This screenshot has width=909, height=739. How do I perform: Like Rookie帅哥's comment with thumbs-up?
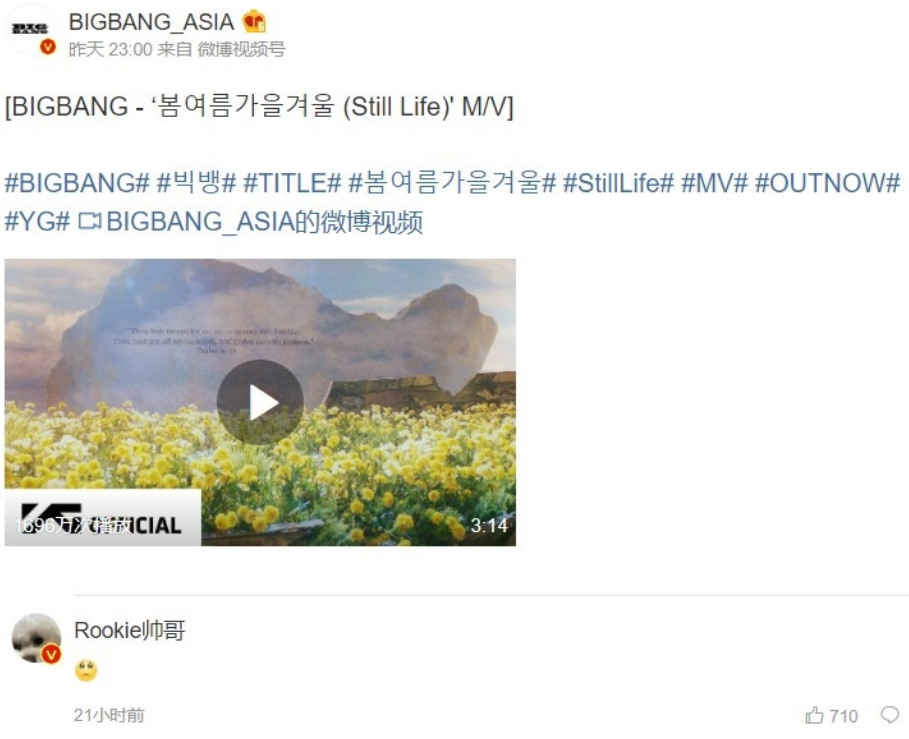click(x=815, y=715)
